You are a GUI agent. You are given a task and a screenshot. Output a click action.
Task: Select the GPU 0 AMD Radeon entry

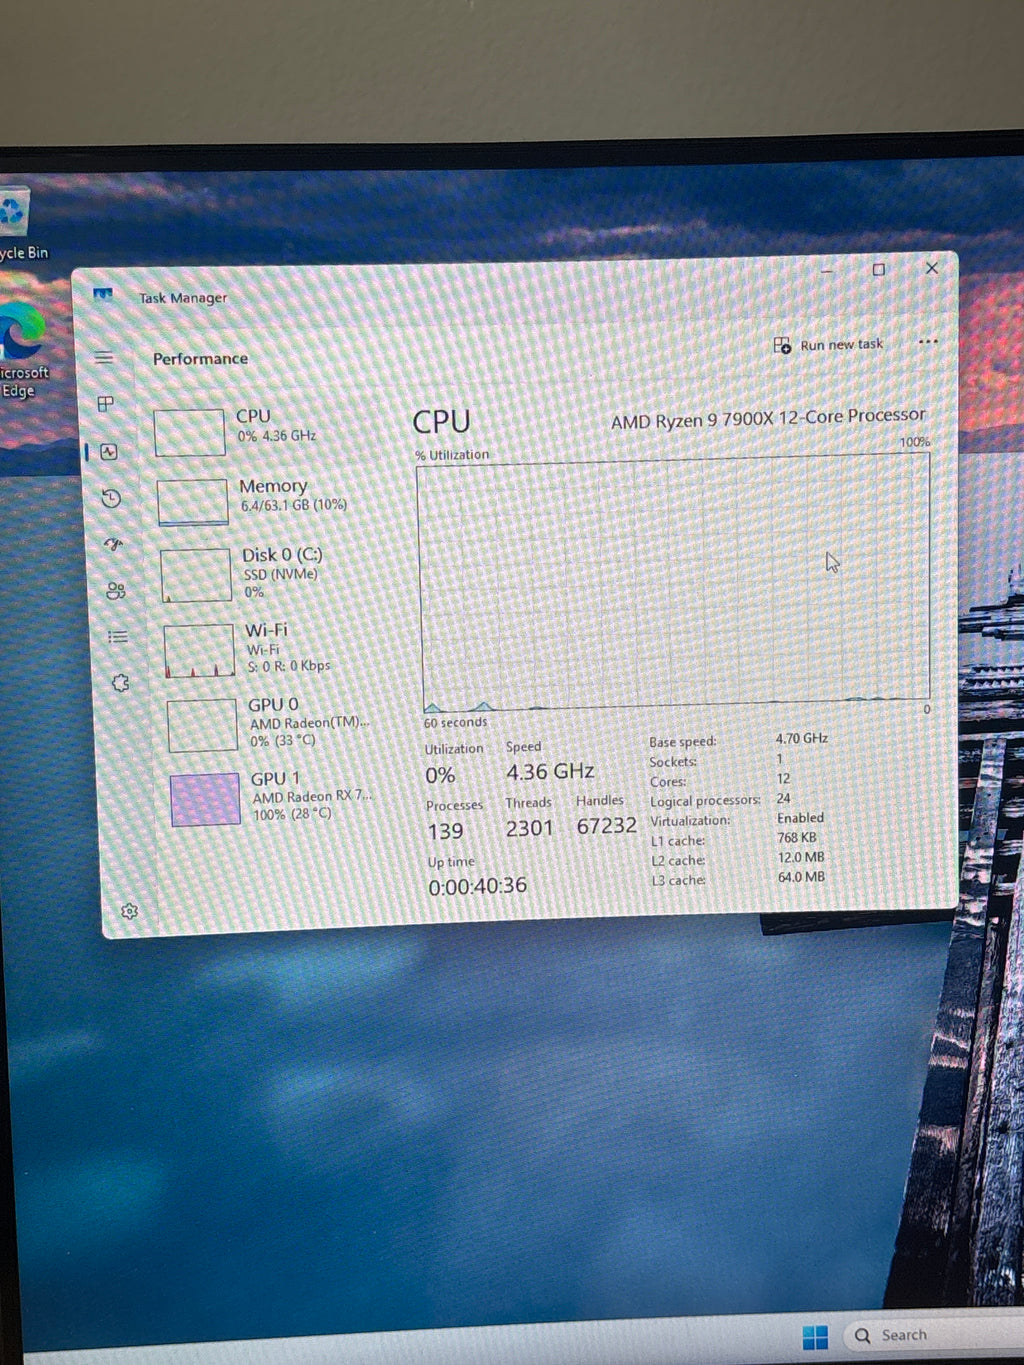coord(274,724)
